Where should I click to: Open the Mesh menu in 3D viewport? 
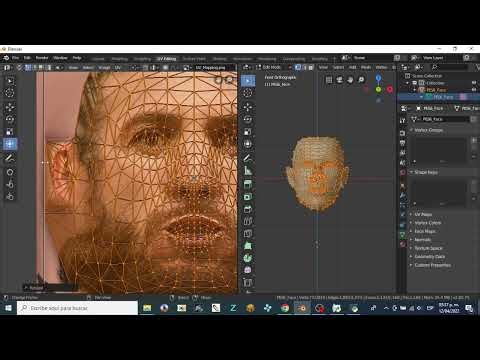(x=366, y=67)
